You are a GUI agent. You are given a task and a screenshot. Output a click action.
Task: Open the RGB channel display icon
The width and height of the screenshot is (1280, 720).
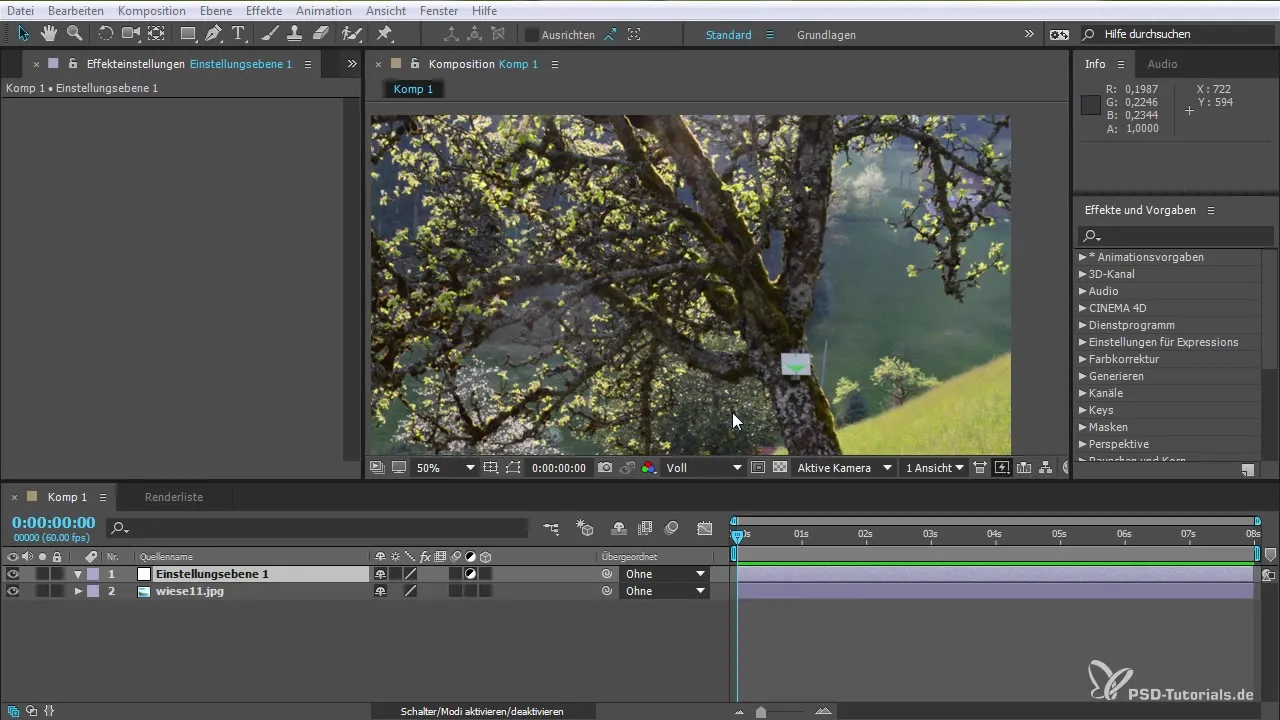[x=649, y=468]
